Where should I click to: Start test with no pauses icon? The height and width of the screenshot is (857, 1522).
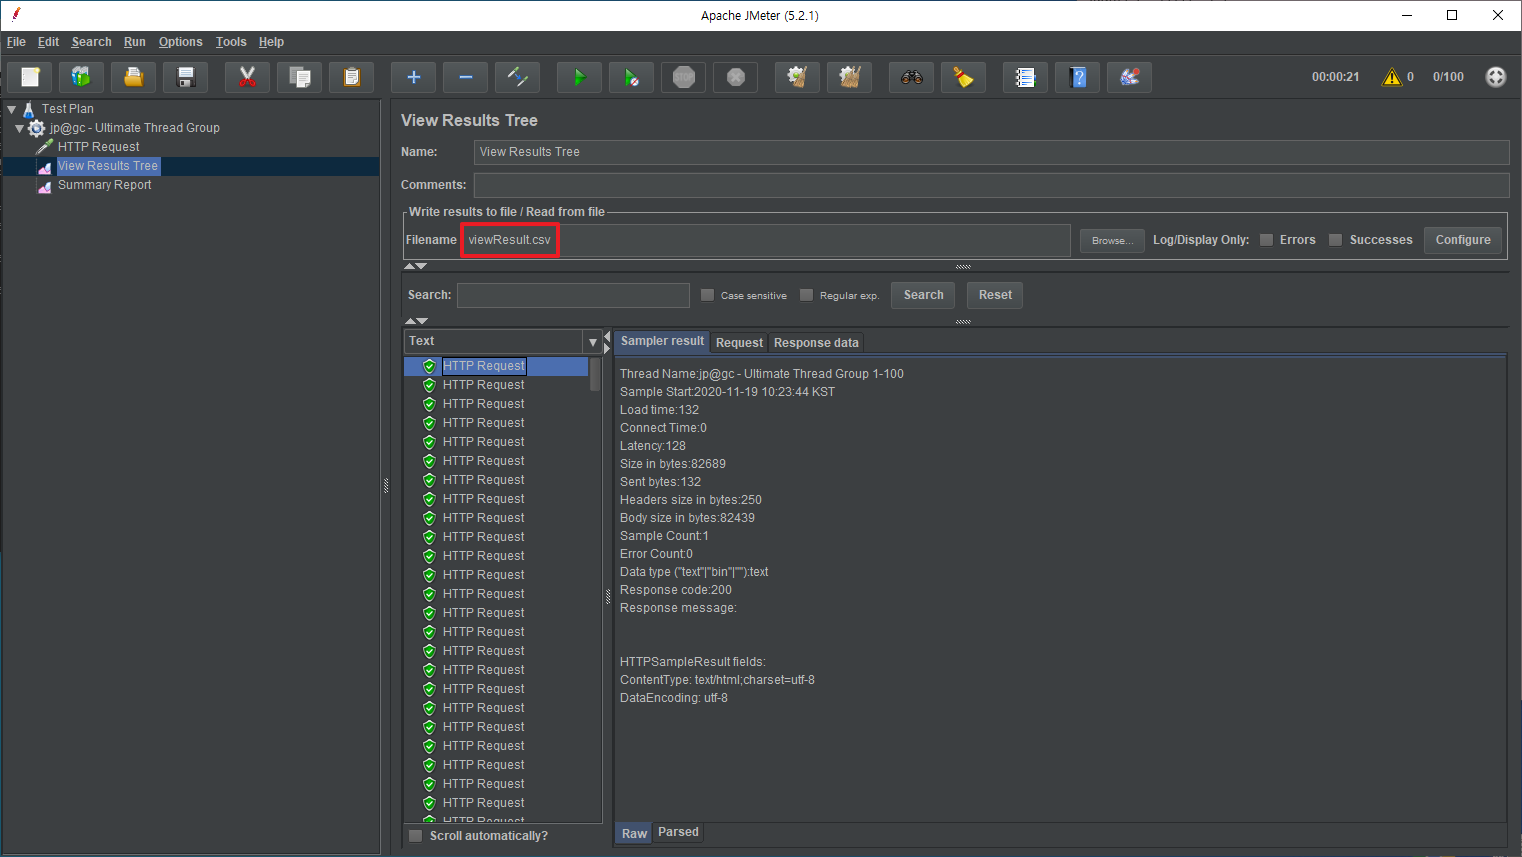pyautogui.click(x=631, y=77)
